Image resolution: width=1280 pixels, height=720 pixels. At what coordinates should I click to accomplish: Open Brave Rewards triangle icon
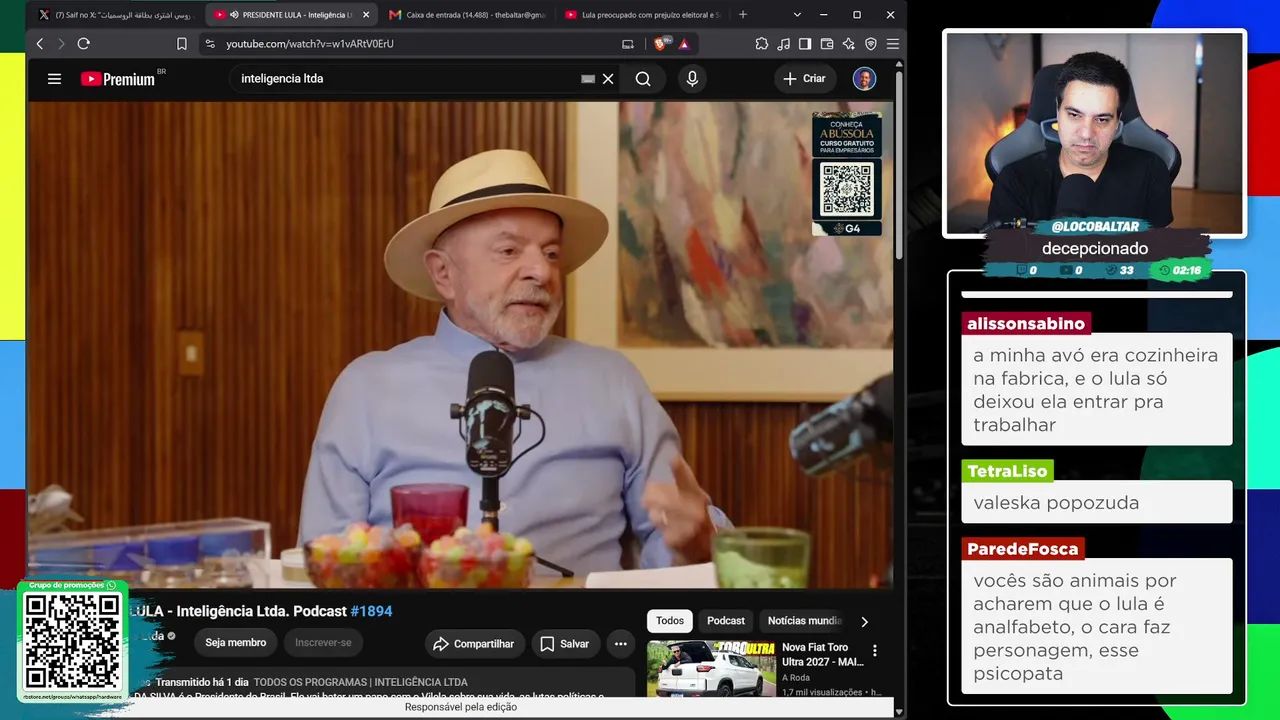(684, 44)
